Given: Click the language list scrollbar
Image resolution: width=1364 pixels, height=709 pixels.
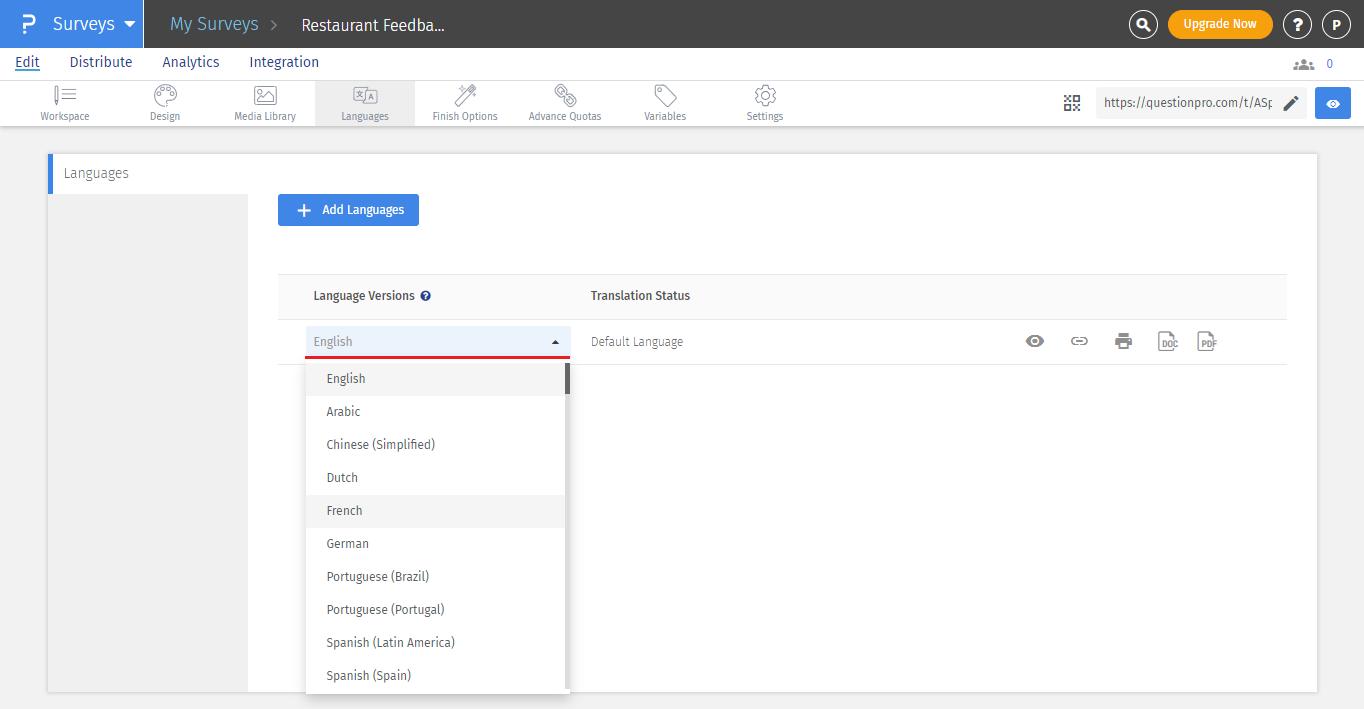Looking at the screenshot, I should (x=567, y=378).
